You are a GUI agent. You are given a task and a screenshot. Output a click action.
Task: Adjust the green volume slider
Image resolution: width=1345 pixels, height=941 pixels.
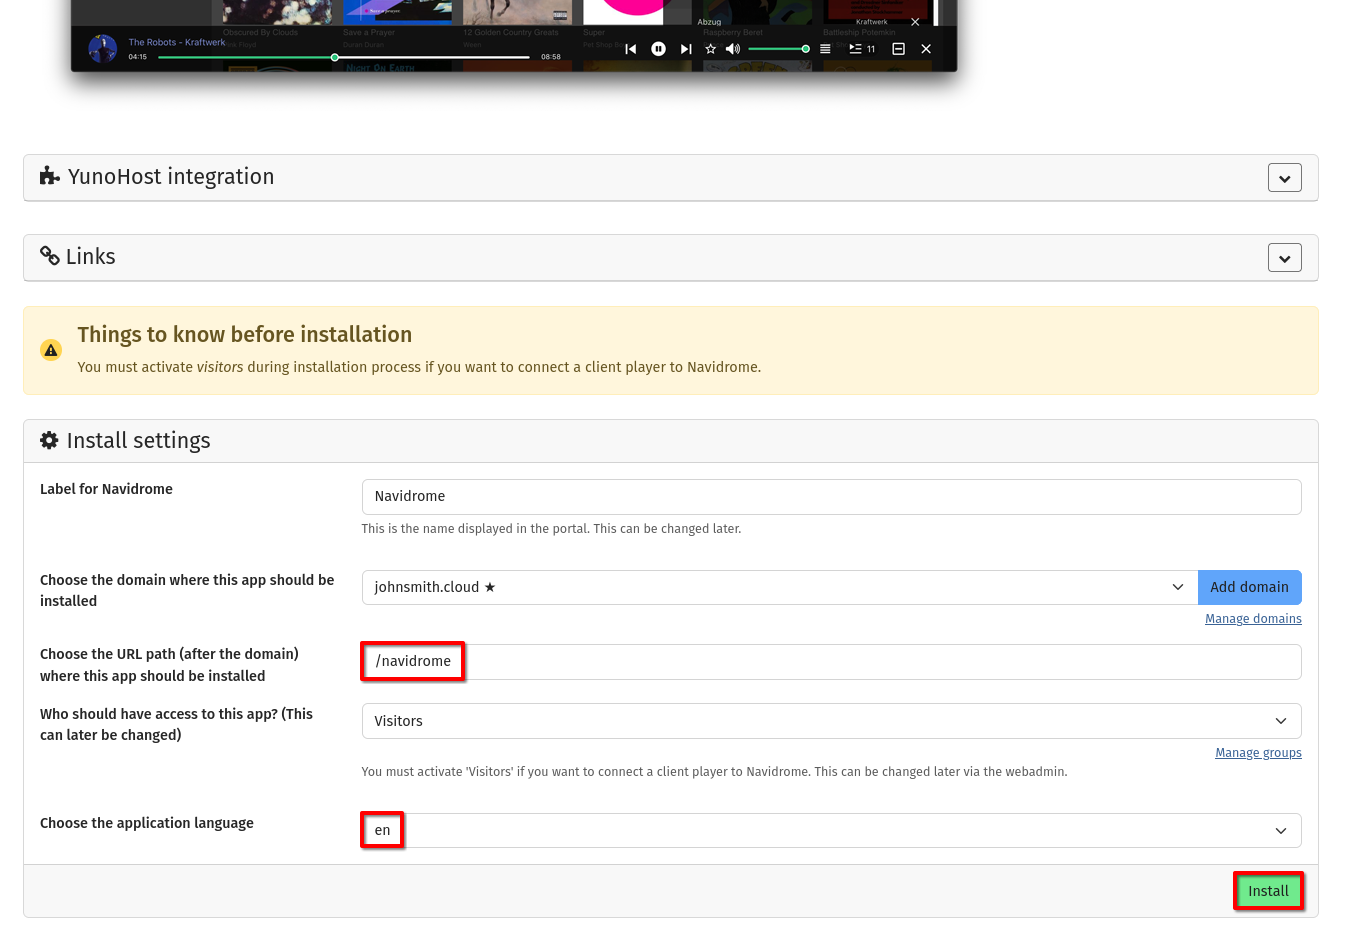click(777, 49)
